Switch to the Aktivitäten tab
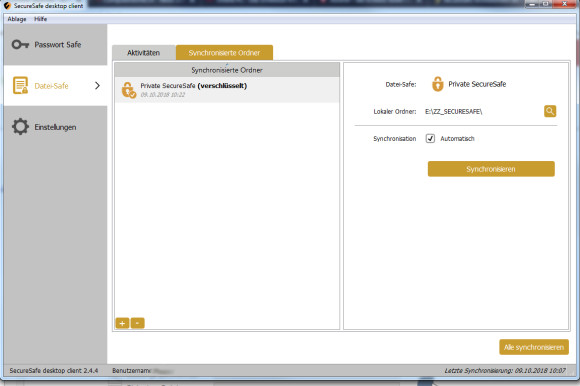The width and height of the screenshot is (580, 386). pyautogui.click(x=144, y=53)
